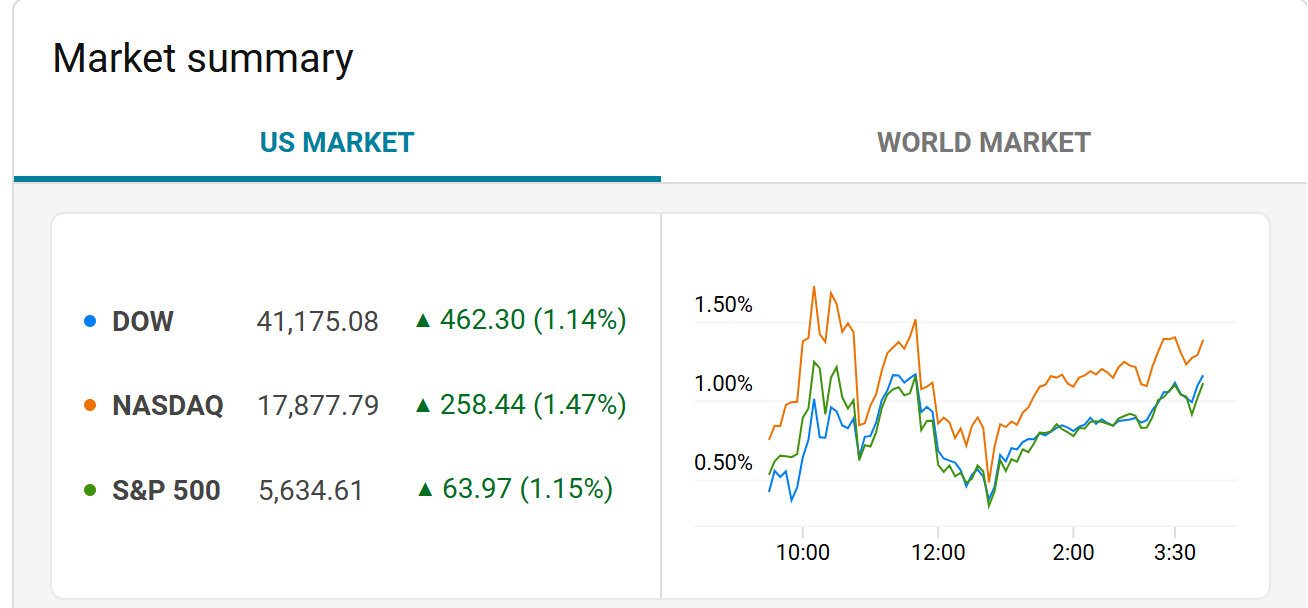Click the Market summary heading
Screen dimensions: 1308x608
(x=203, y=58)
